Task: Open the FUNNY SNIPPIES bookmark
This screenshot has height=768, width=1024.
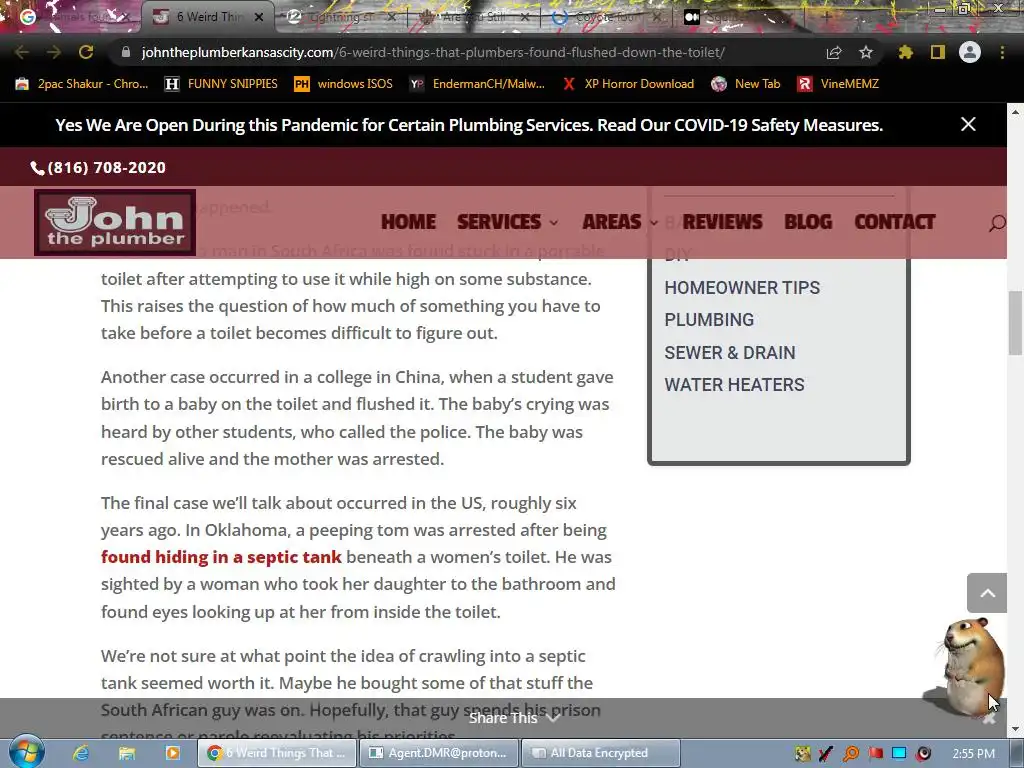Action: coord(221,84)
